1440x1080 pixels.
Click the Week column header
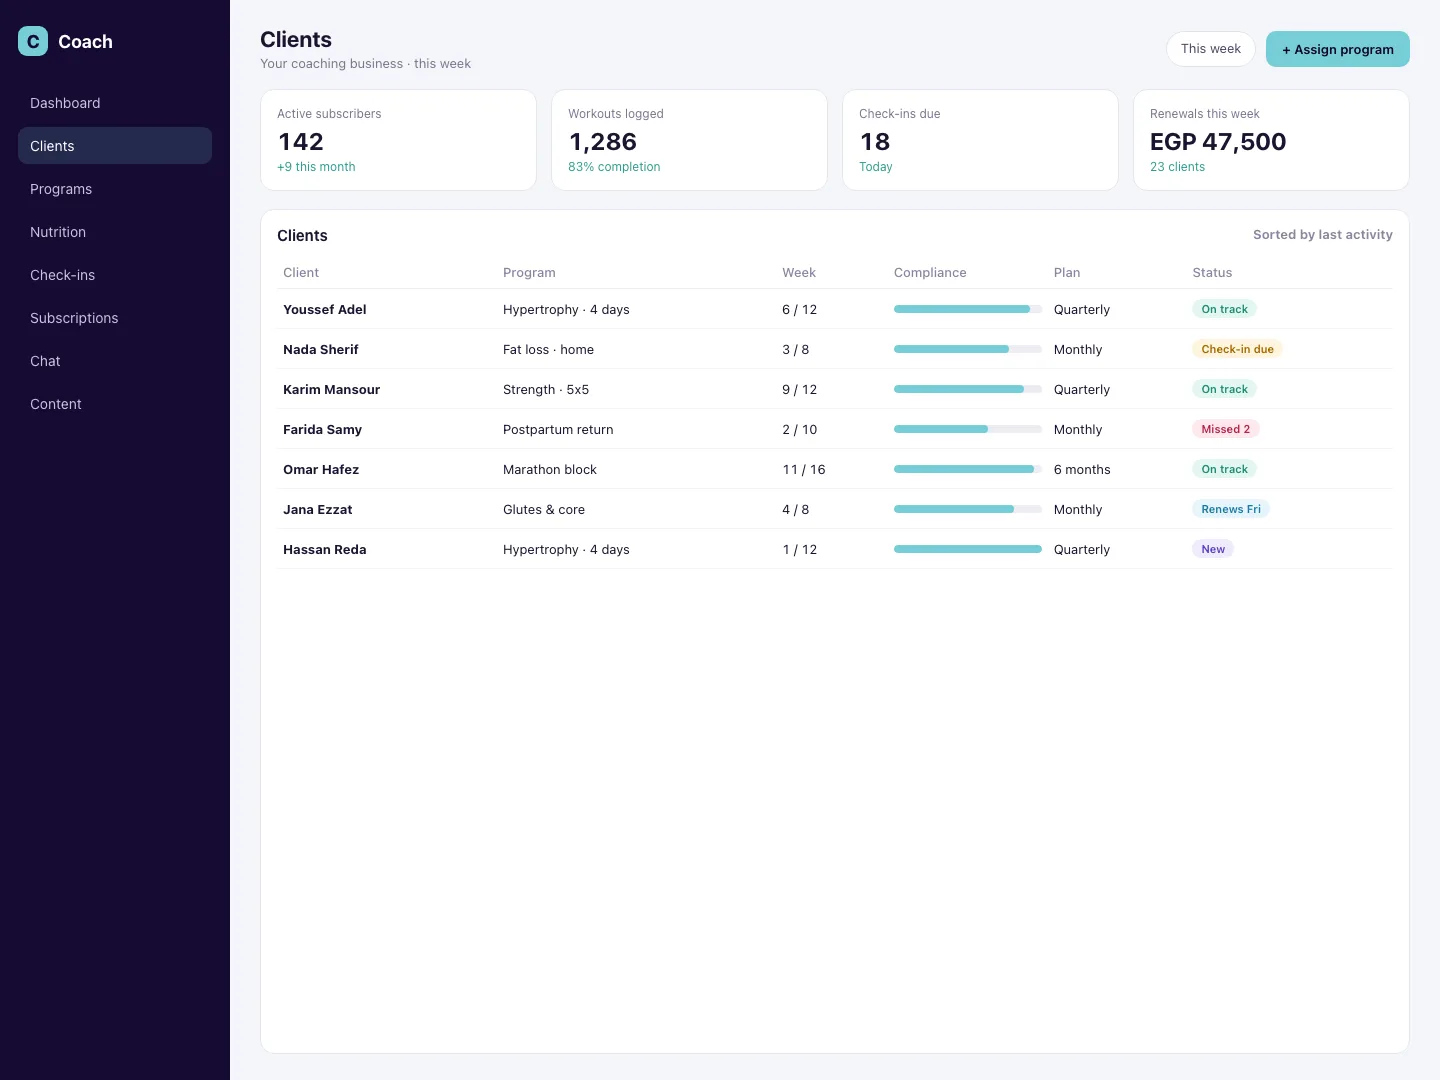click(x=799, y=273)
